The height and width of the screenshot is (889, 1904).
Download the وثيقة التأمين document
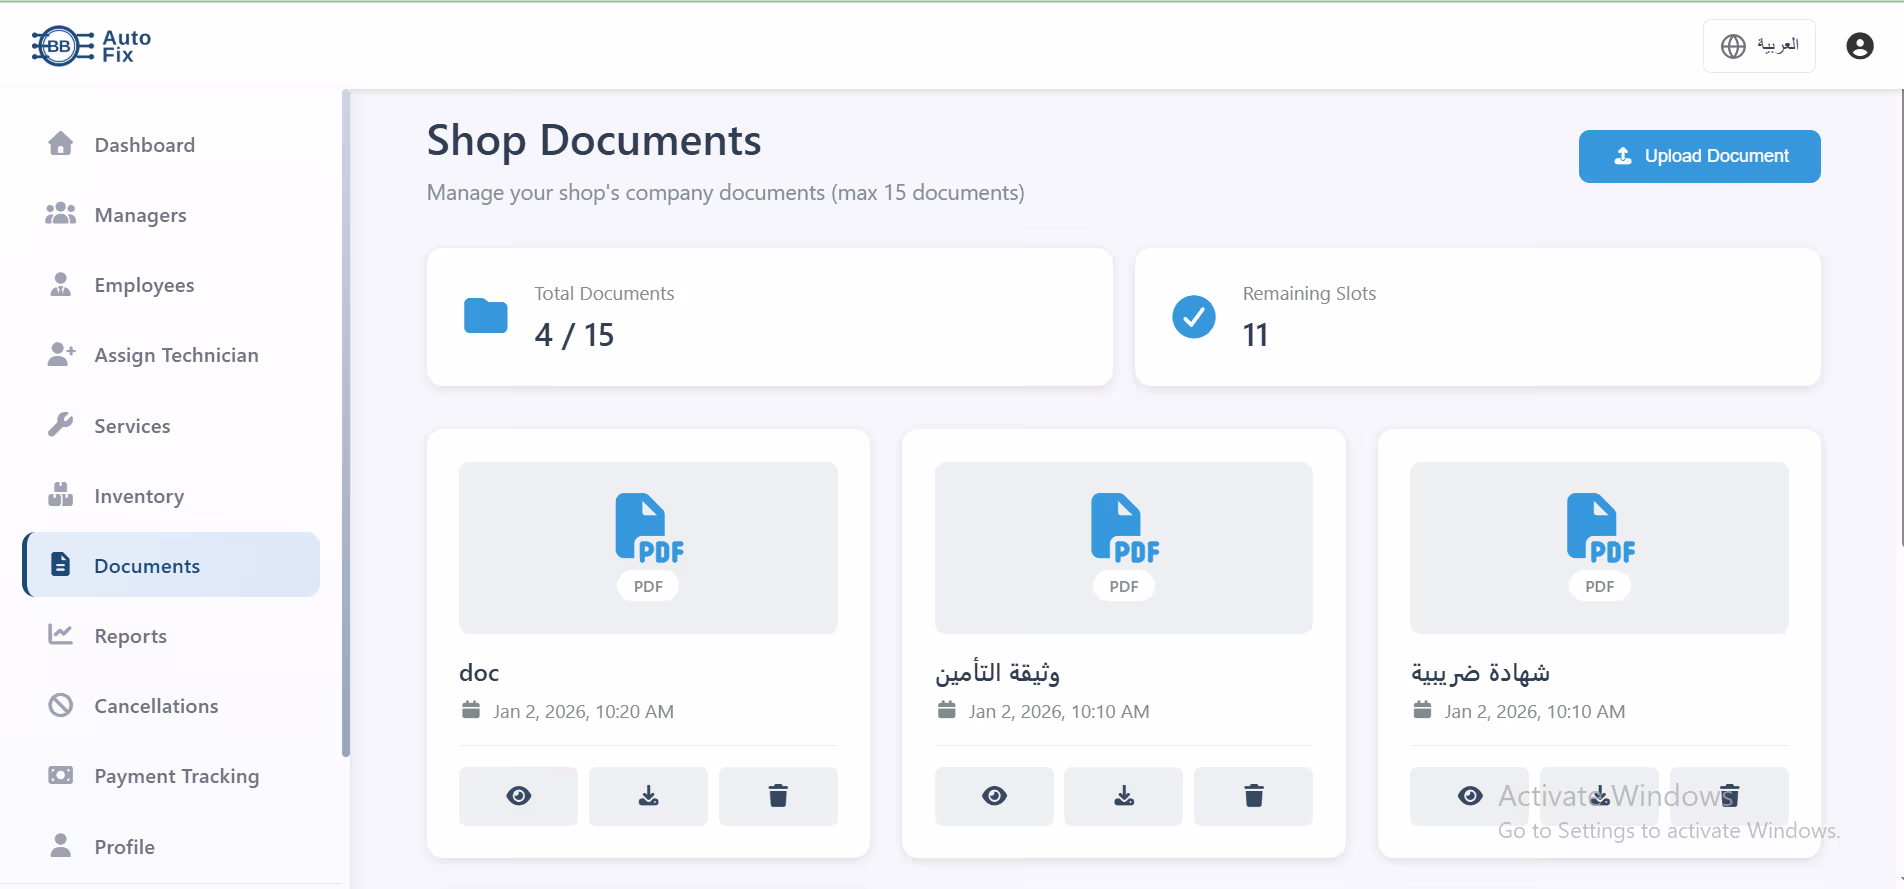1124,796
